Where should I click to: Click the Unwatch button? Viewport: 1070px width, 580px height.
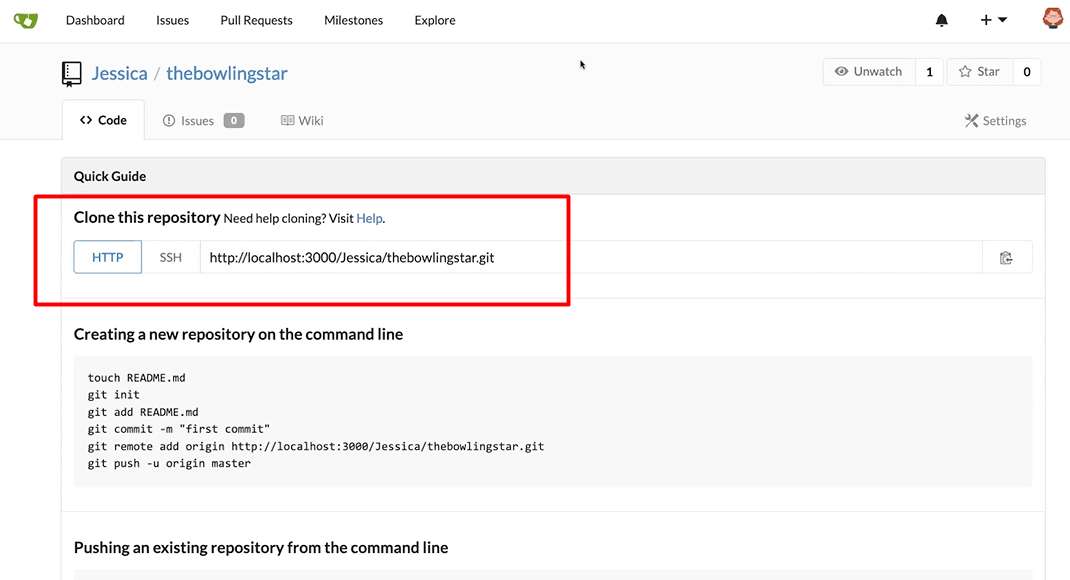pos(868,72)
